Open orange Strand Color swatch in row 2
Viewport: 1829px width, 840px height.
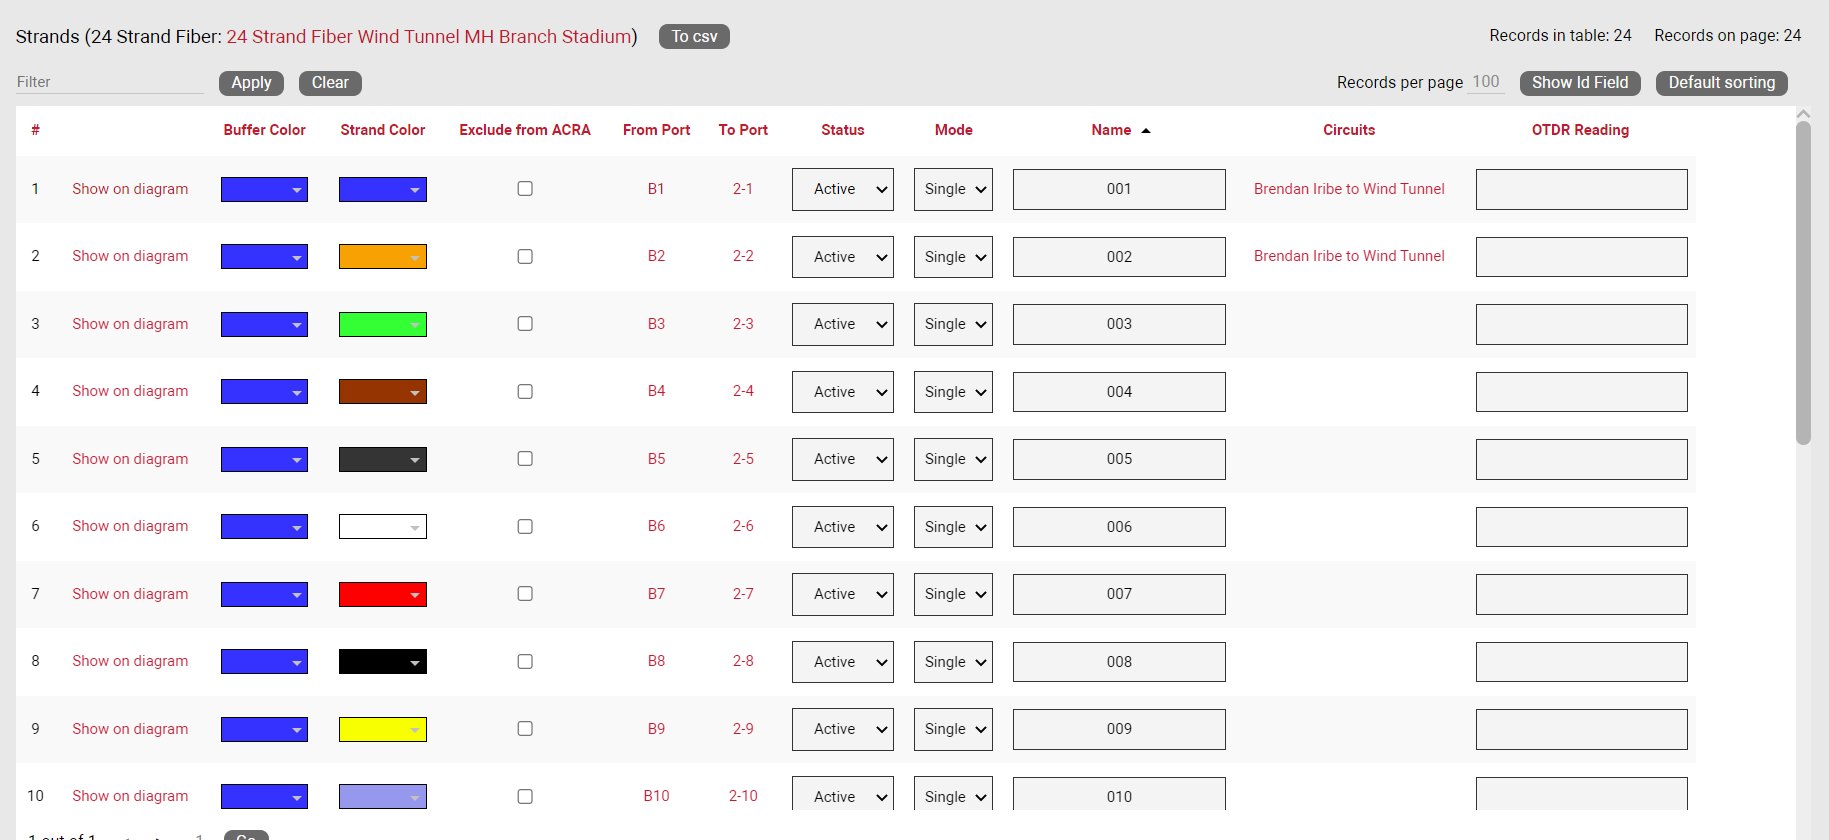382,257
